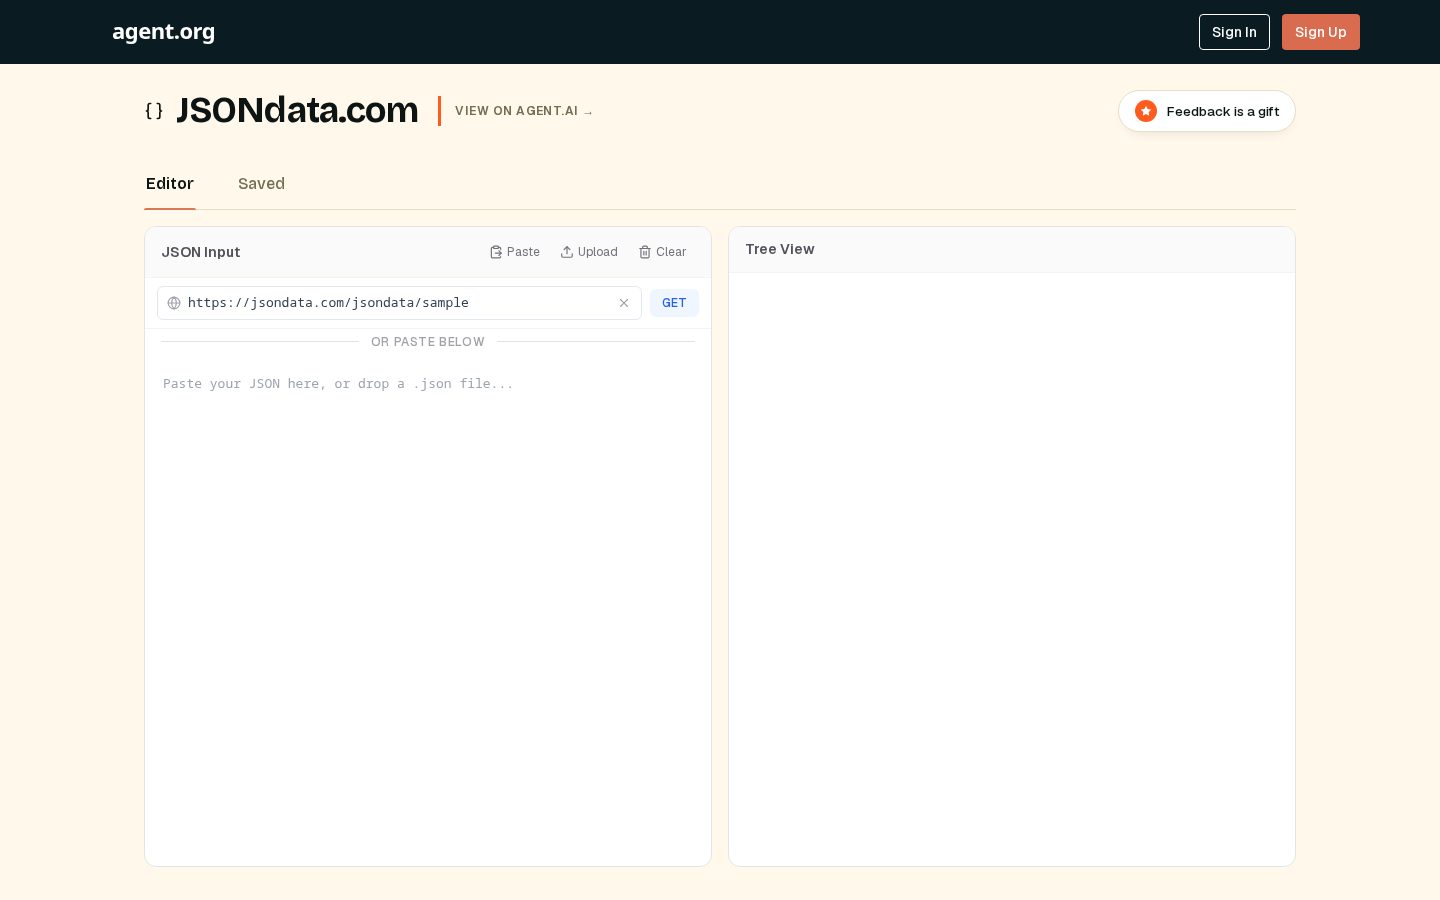
Task: Switch to the Editor tab
Action: pos(170,184)
